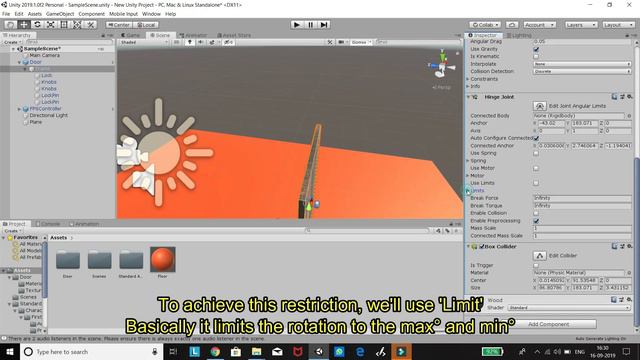Open the Layout dropdown
Viewport: 640px width, 360px height.
(x=618, y=25)
